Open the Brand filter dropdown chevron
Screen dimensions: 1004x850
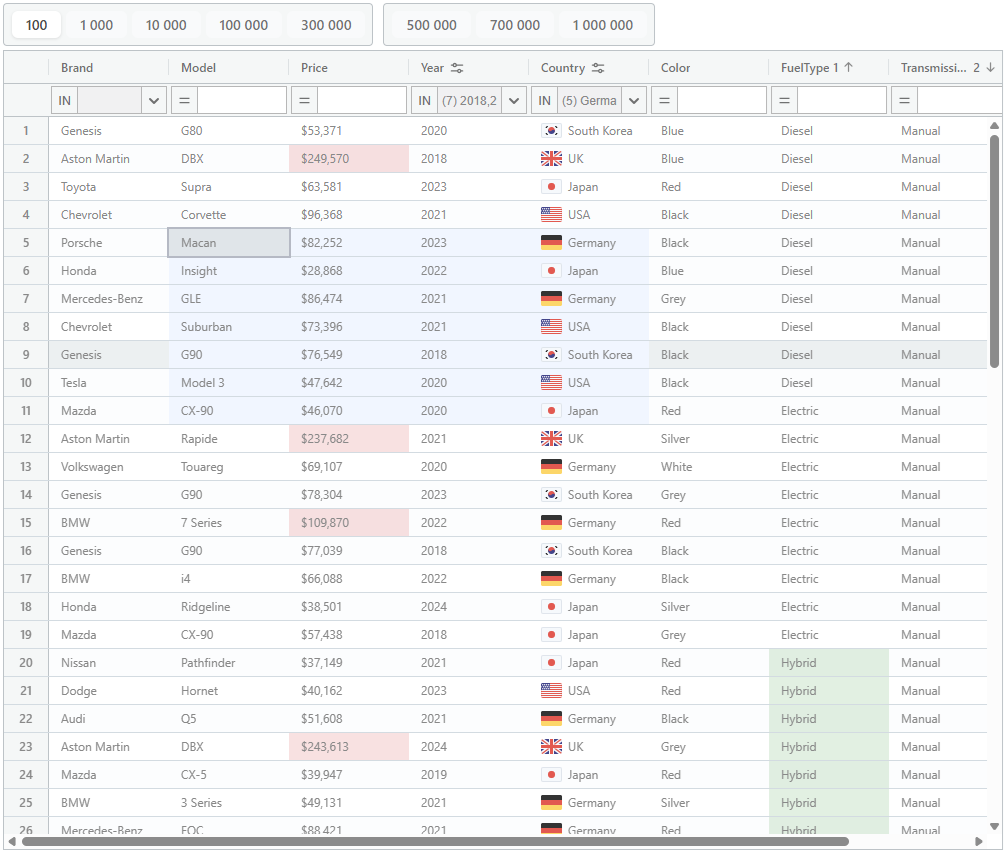154,101
